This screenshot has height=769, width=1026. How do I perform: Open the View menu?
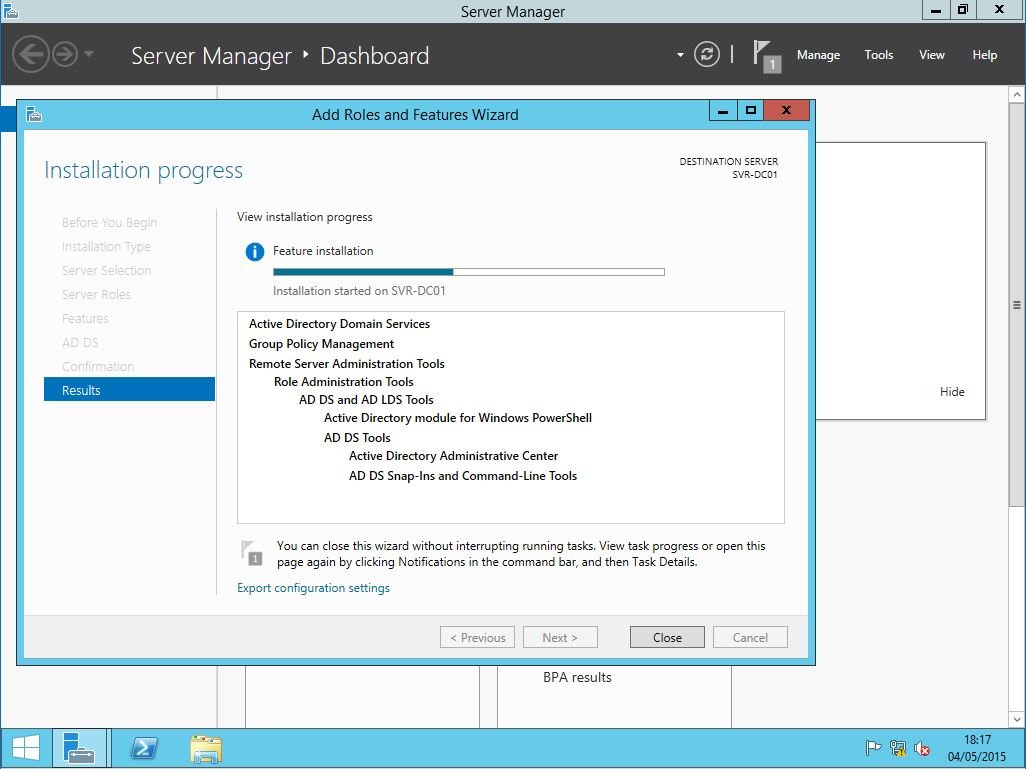(x=931, y=55)
